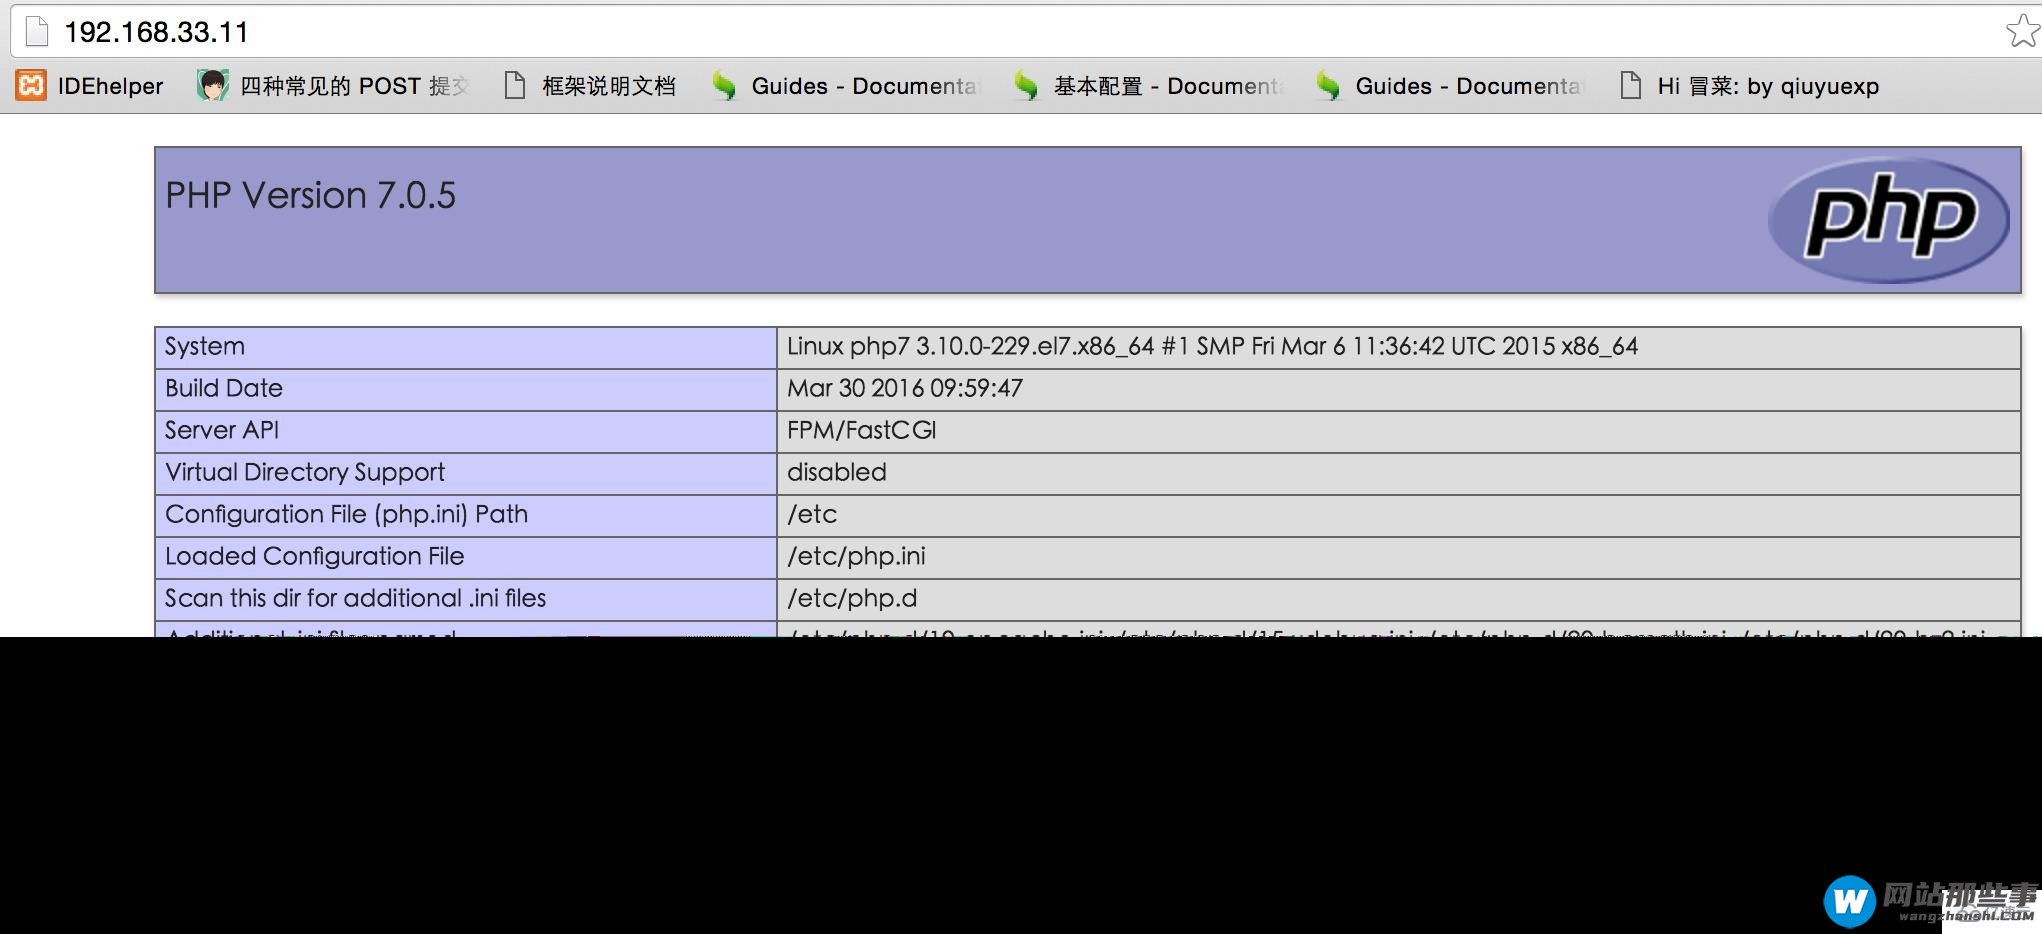This screenshot has width=2042, height=934.
Task: Click the page icon in address bar
Action: (x=37, y=32)
